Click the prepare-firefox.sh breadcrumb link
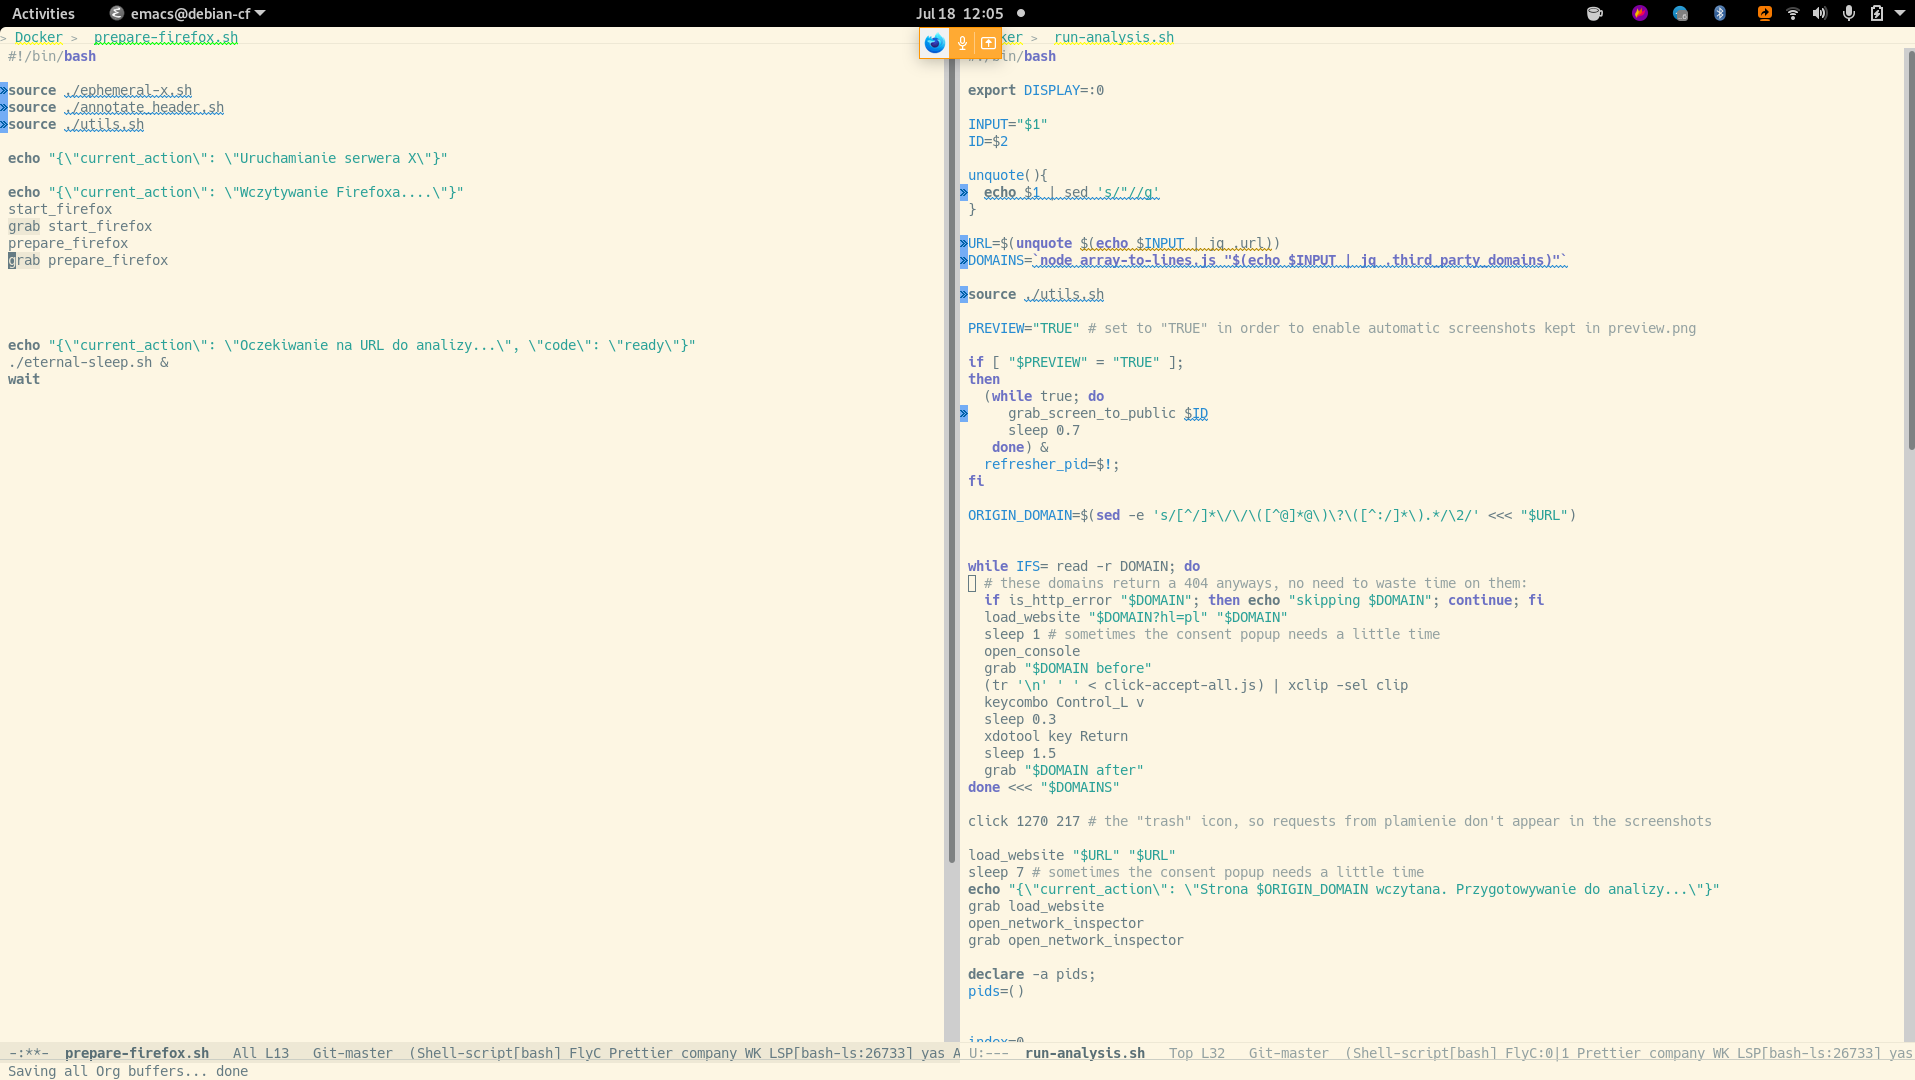1915x1080 pixels. coord(166,37)
